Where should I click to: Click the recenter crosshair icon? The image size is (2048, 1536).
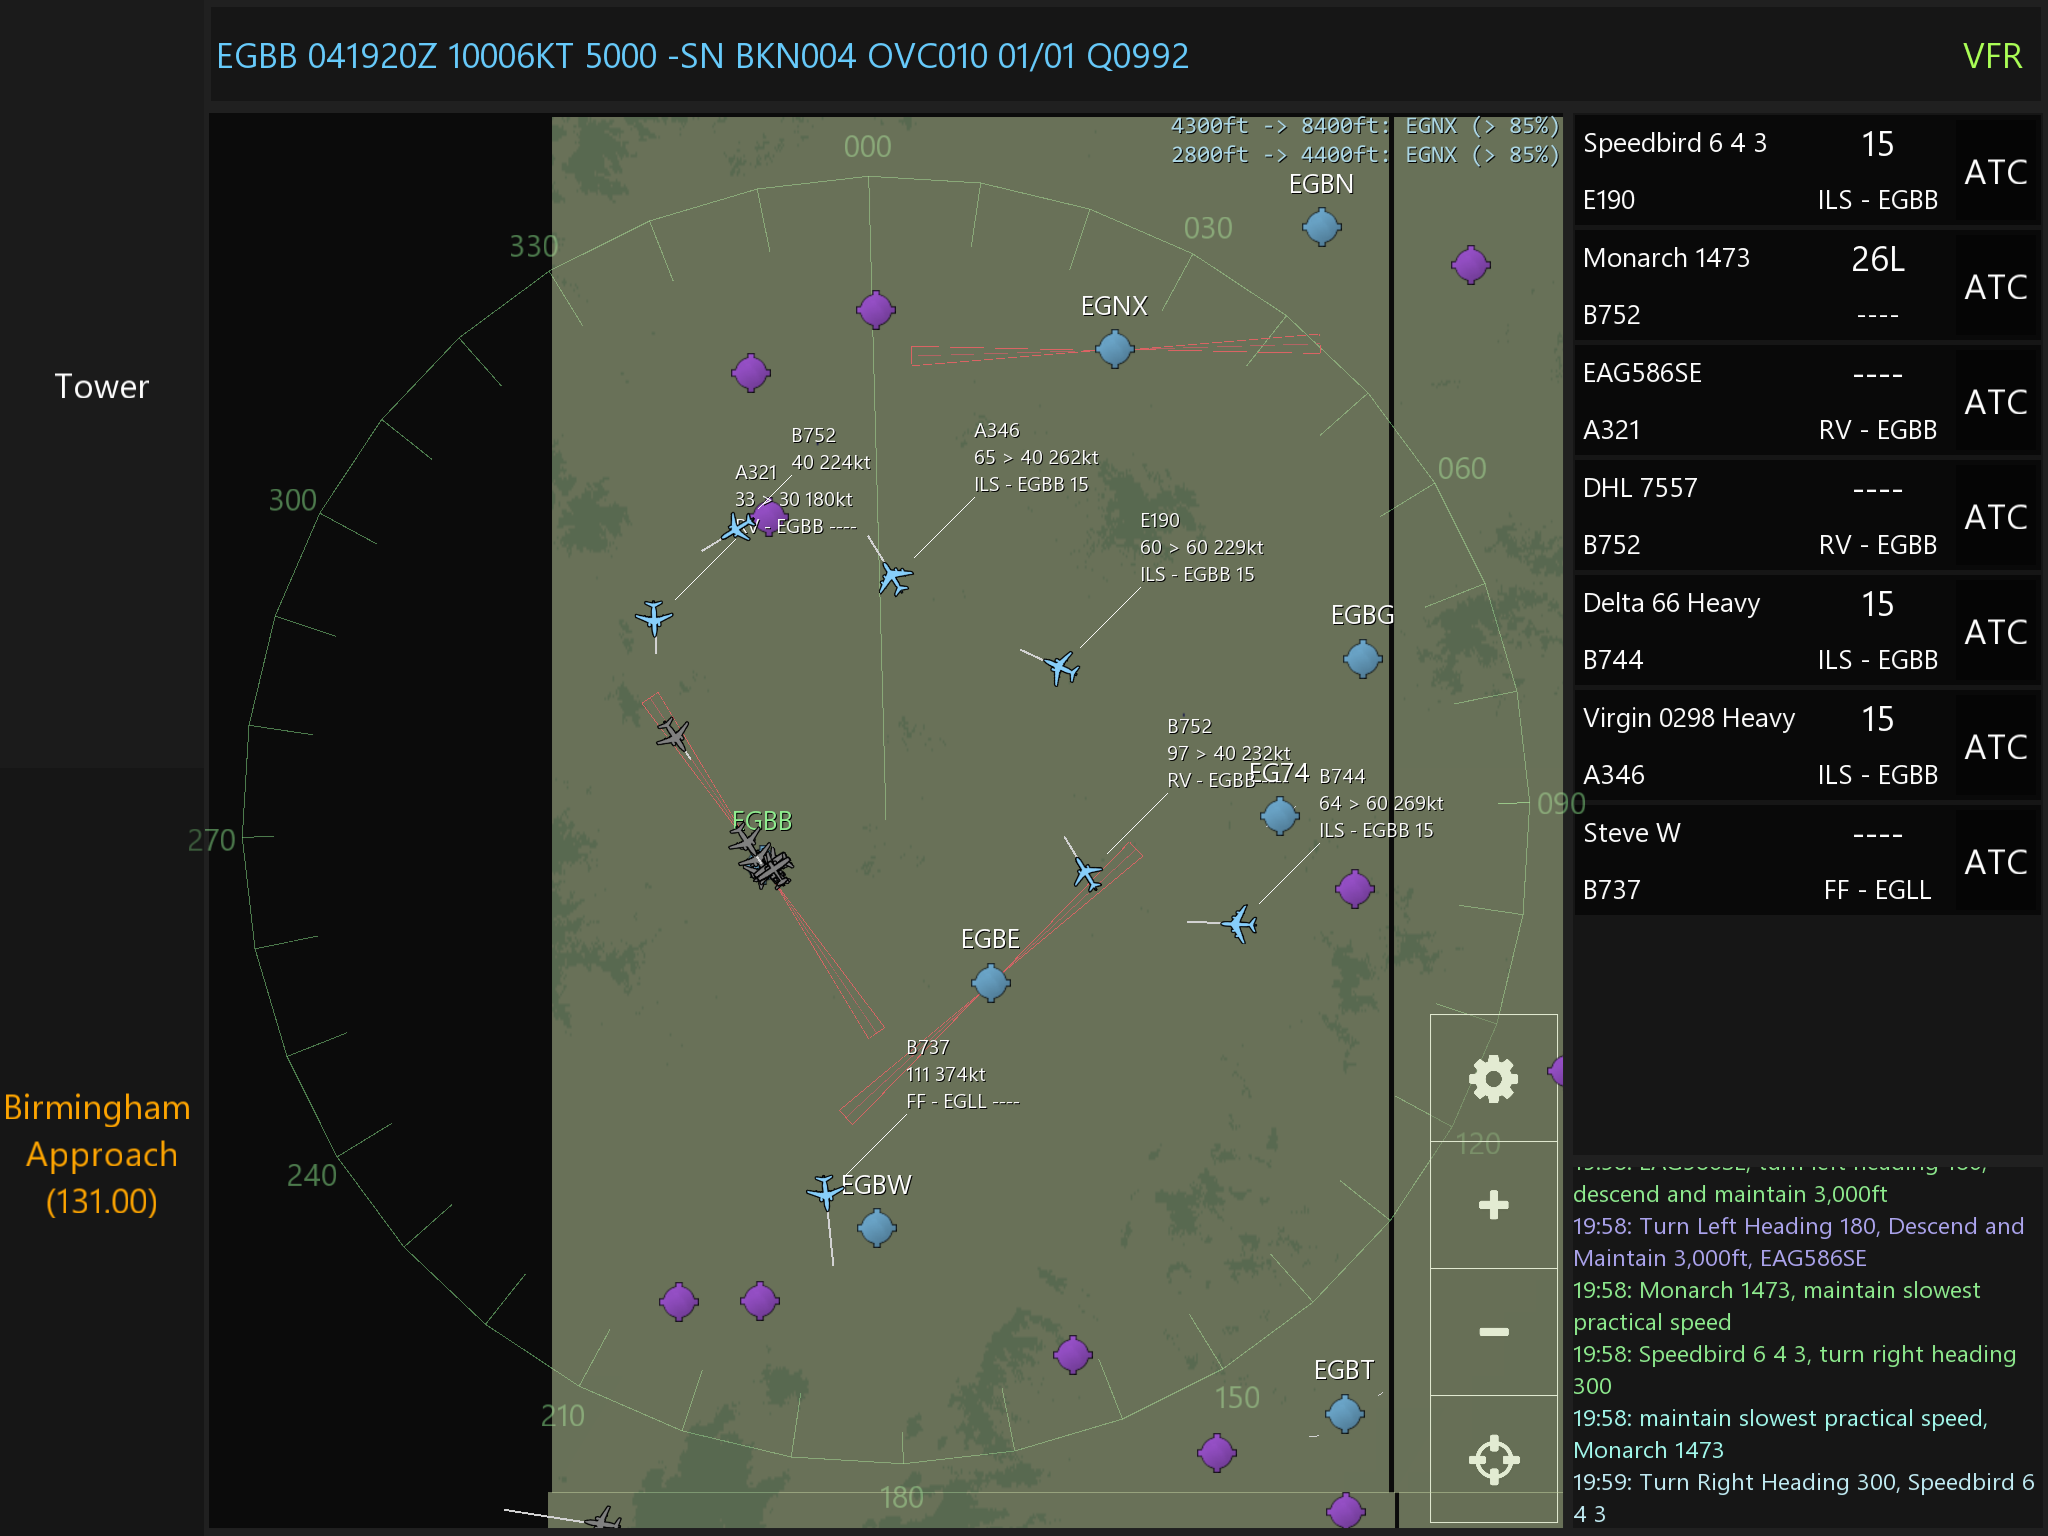pos(1493,1459)
